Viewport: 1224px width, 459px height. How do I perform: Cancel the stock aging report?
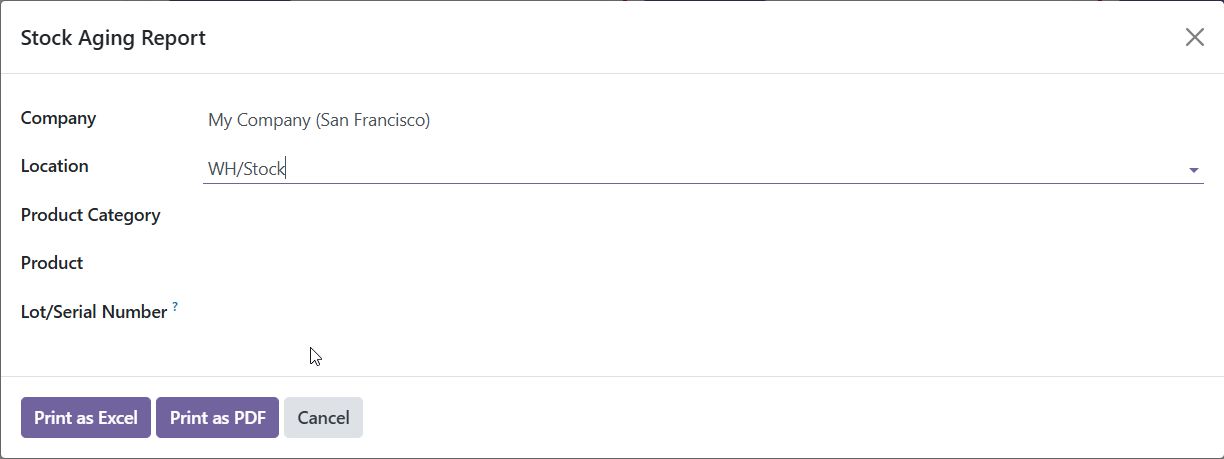pyautogui.click(x=323, y=418)
